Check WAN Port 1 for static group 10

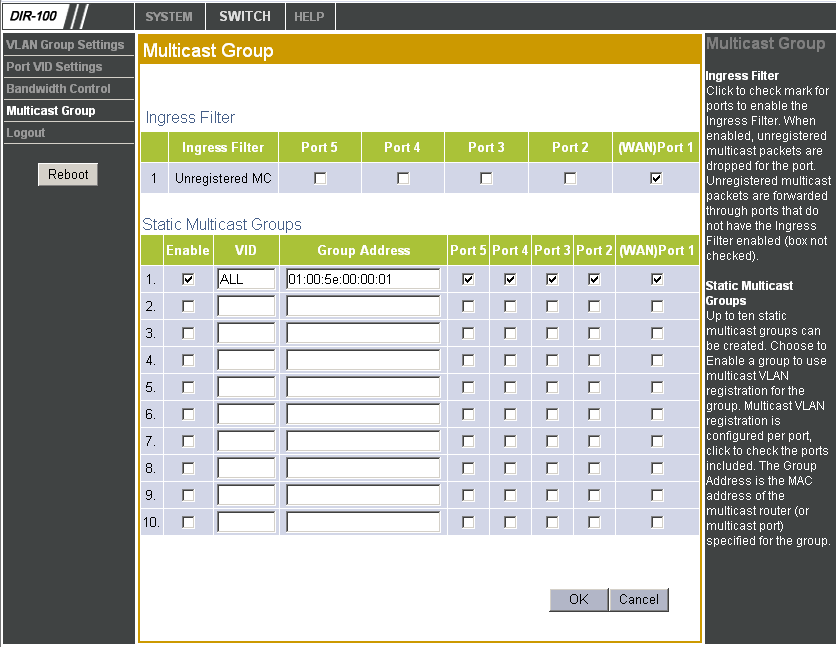coord(657,522)
